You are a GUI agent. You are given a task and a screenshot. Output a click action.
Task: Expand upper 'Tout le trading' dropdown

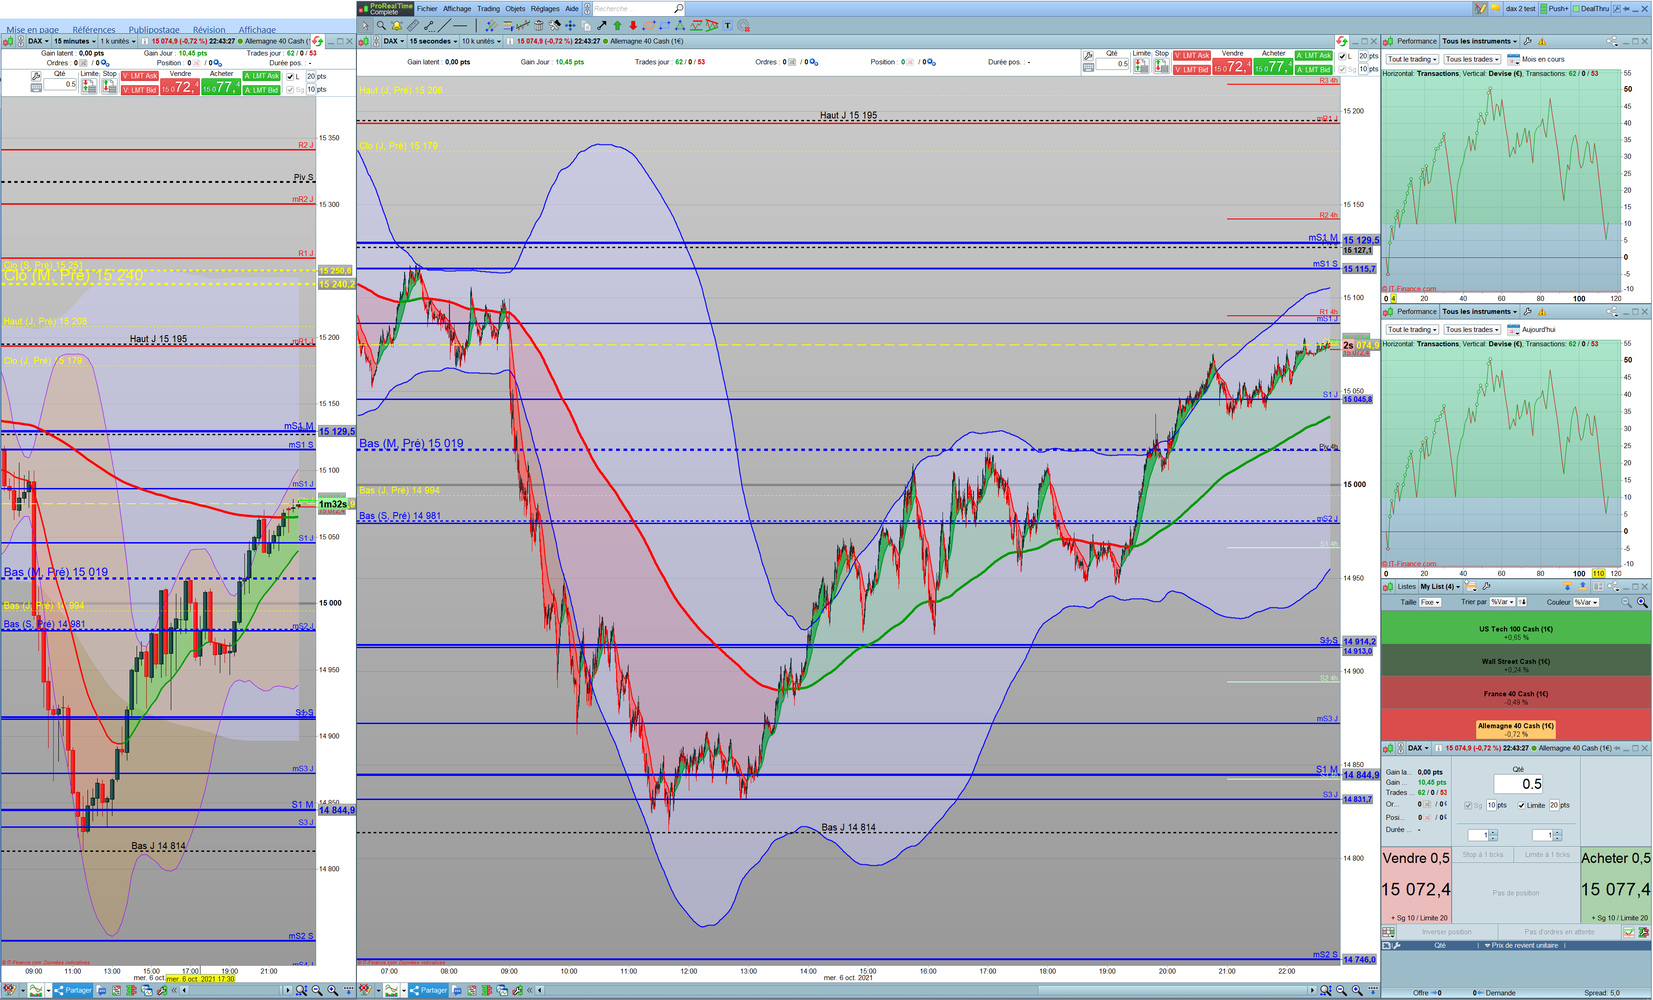(x=1412, y=59)
